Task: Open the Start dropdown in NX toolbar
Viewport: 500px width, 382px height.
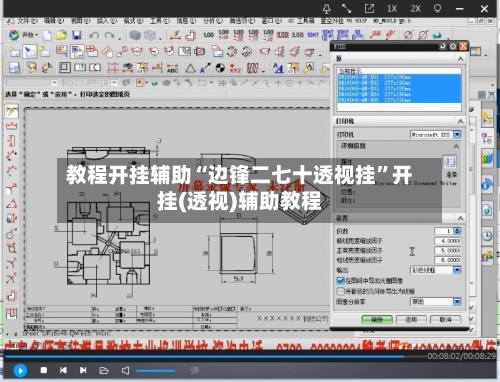Action: coord(23,35)
